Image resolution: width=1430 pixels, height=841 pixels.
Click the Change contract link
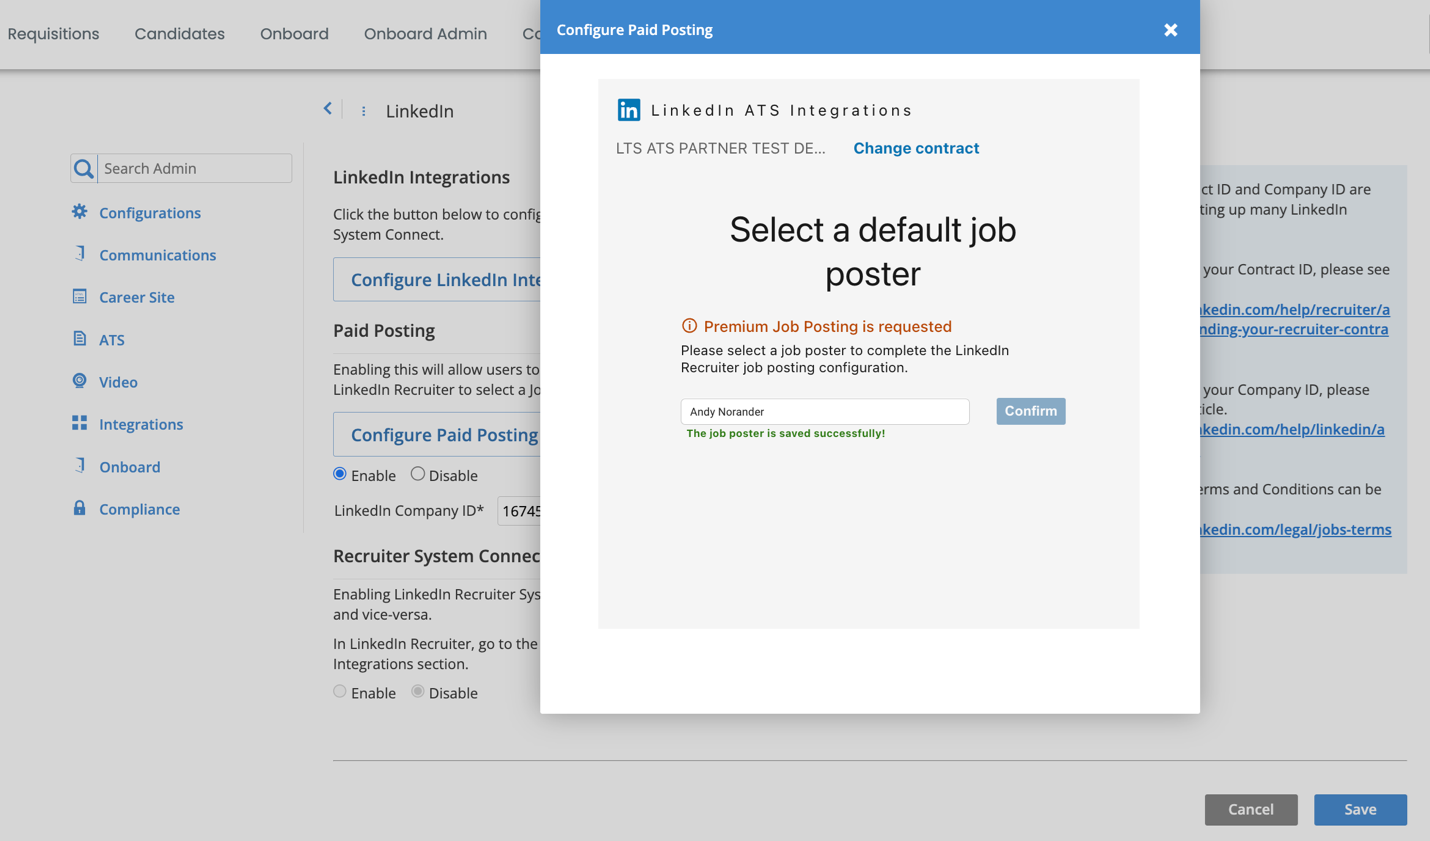coord(916,148)
